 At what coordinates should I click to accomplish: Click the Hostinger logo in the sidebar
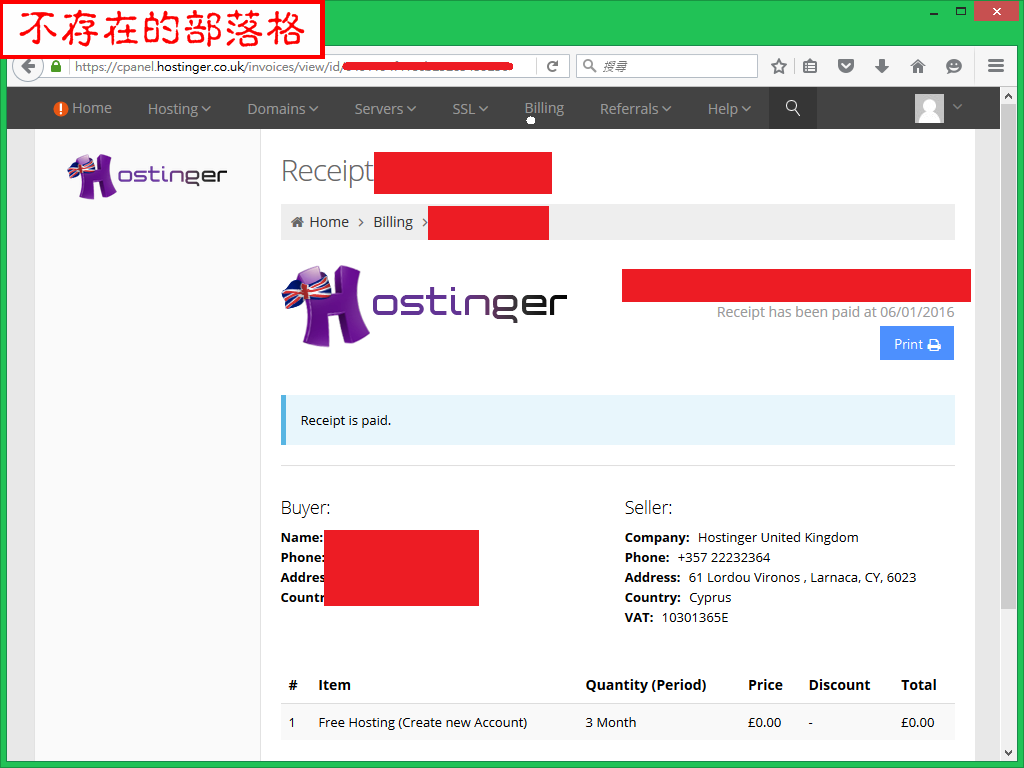pos(148,176)
